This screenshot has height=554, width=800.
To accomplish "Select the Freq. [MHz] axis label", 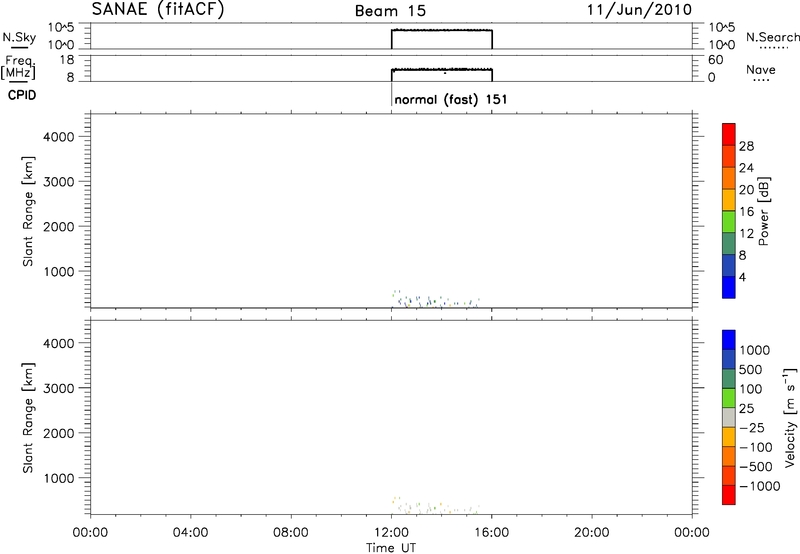I will (18, 67).
